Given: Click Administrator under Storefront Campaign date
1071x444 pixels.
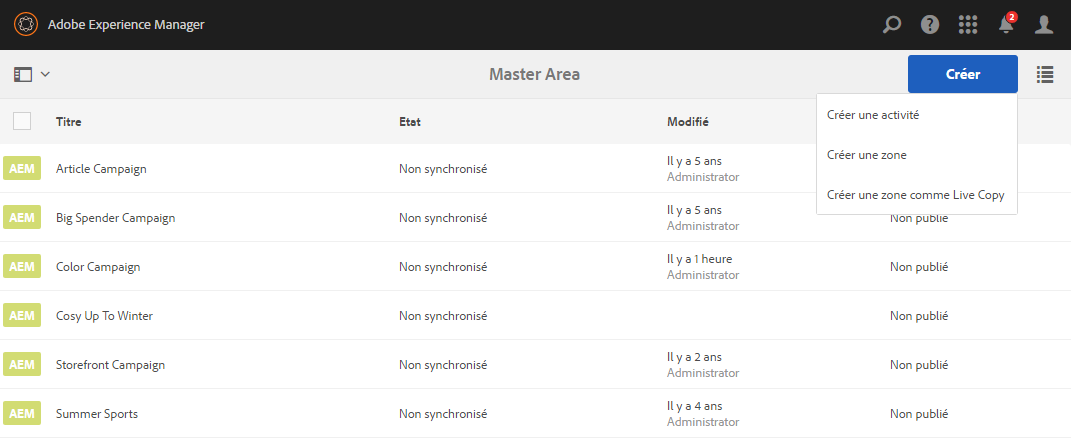Looking at the screenshot, I should pos(703,373).
